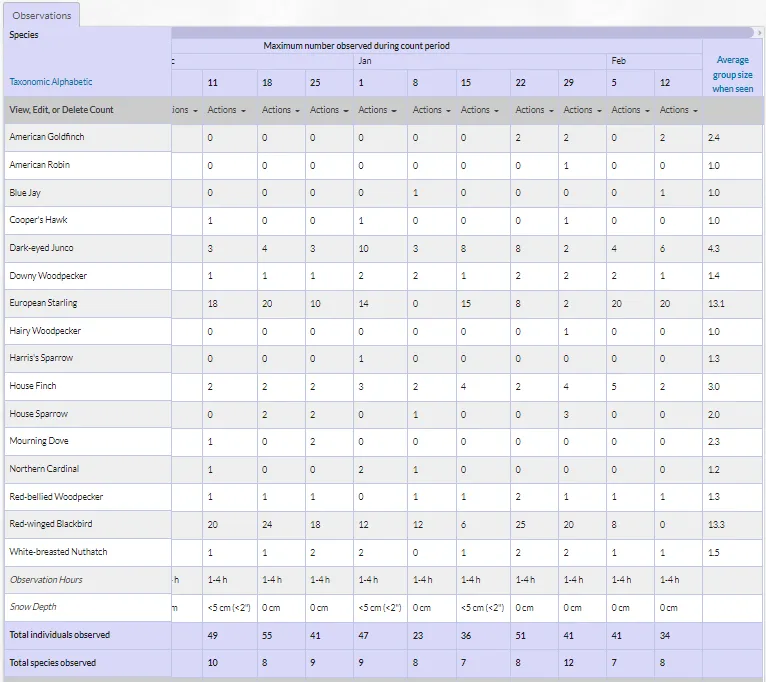The width and height of the screenshot is (766, 682).
Task: Sort species by Taxonomic order
Action: tap(29, 82)
